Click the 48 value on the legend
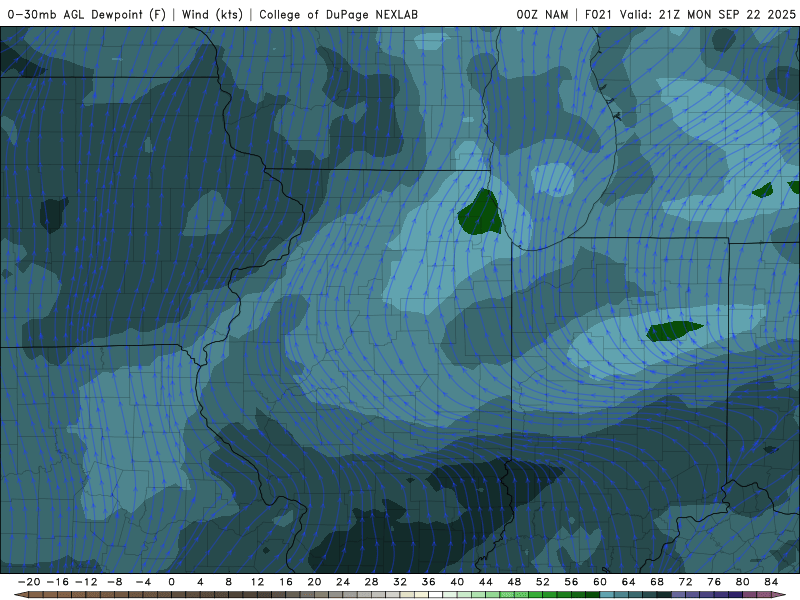The height and width of the screenshot is (600, 800). [x=514, y=582]
